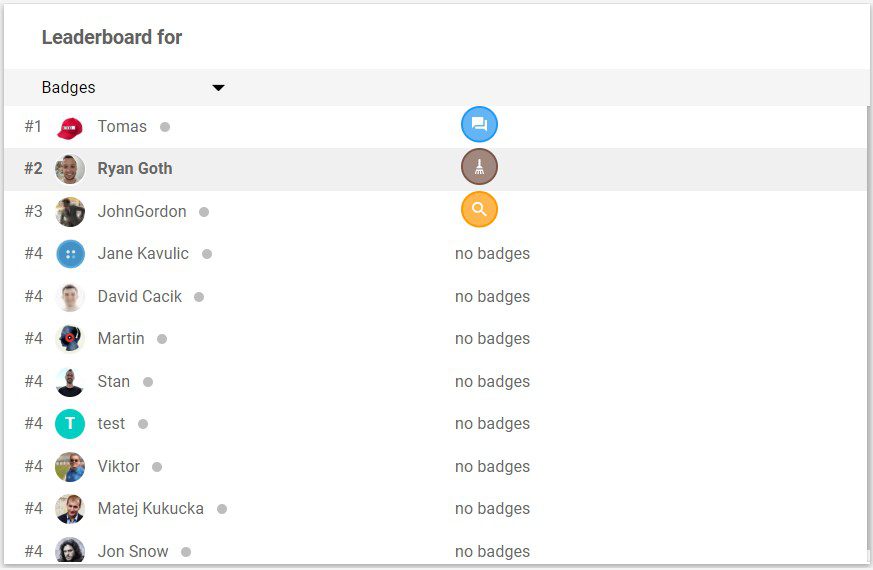Click status dot beside Matej Kukucka
Viewport: 873px width, 570px height.
[222, 509]
